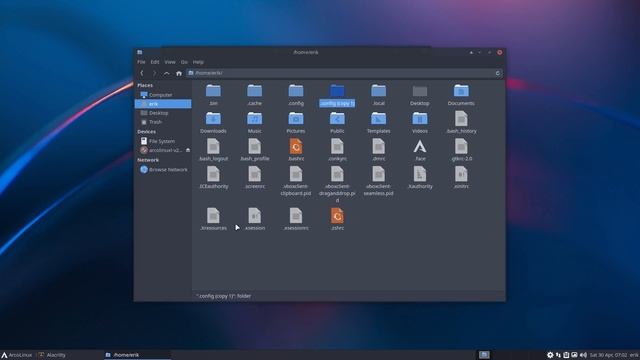
Task: Open the ArcoLinux menu in the taskbar
Action: 17,355
